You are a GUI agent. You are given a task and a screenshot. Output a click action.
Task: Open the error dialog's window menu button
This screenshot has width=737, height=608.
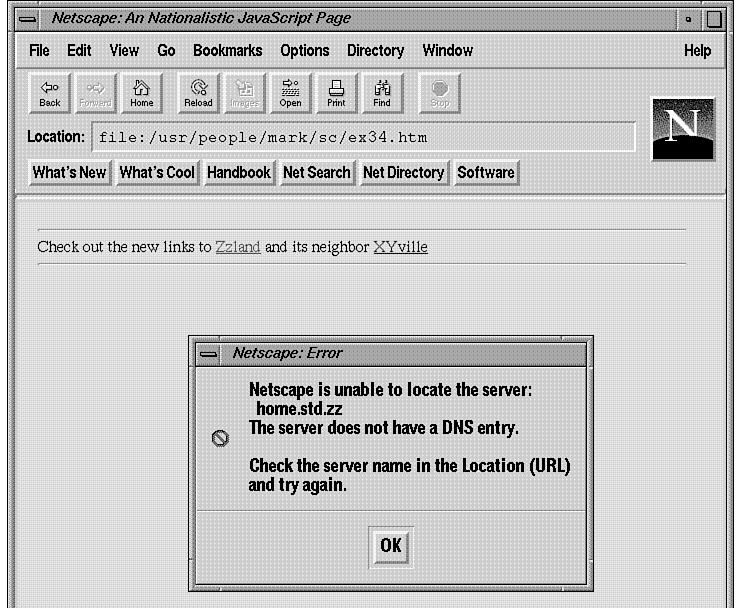[x=208, y=353]
